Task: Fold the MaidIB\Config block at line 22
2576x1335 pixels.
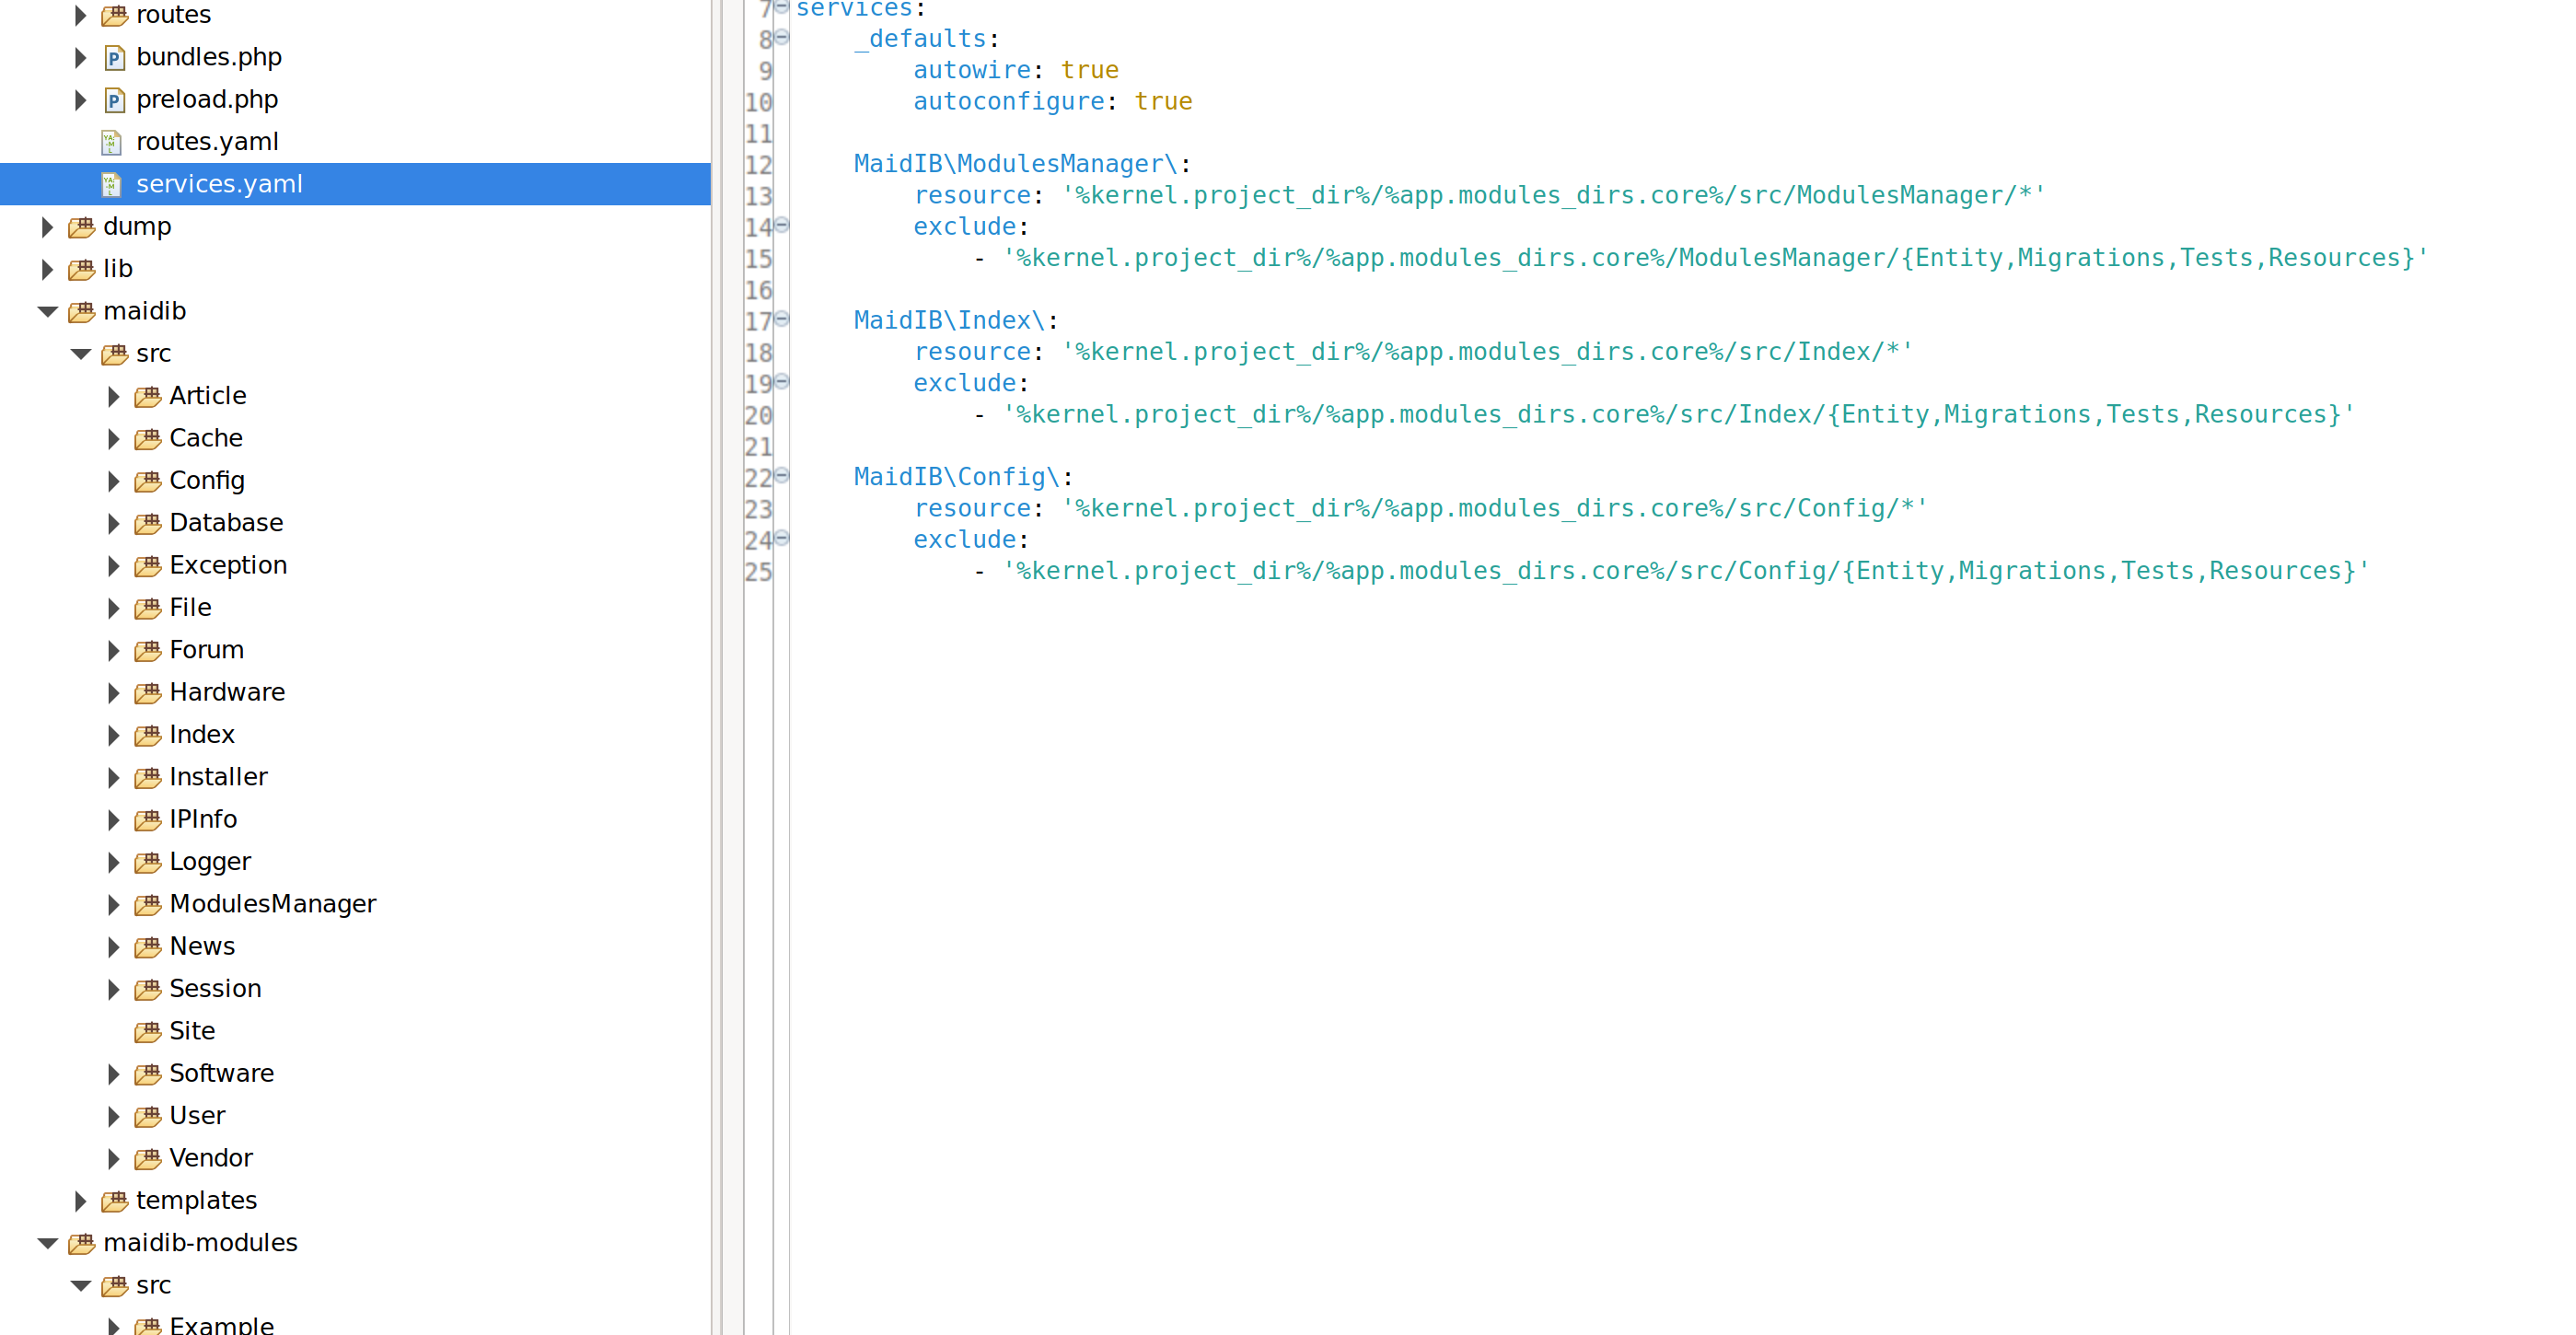Action: (782, 476)
